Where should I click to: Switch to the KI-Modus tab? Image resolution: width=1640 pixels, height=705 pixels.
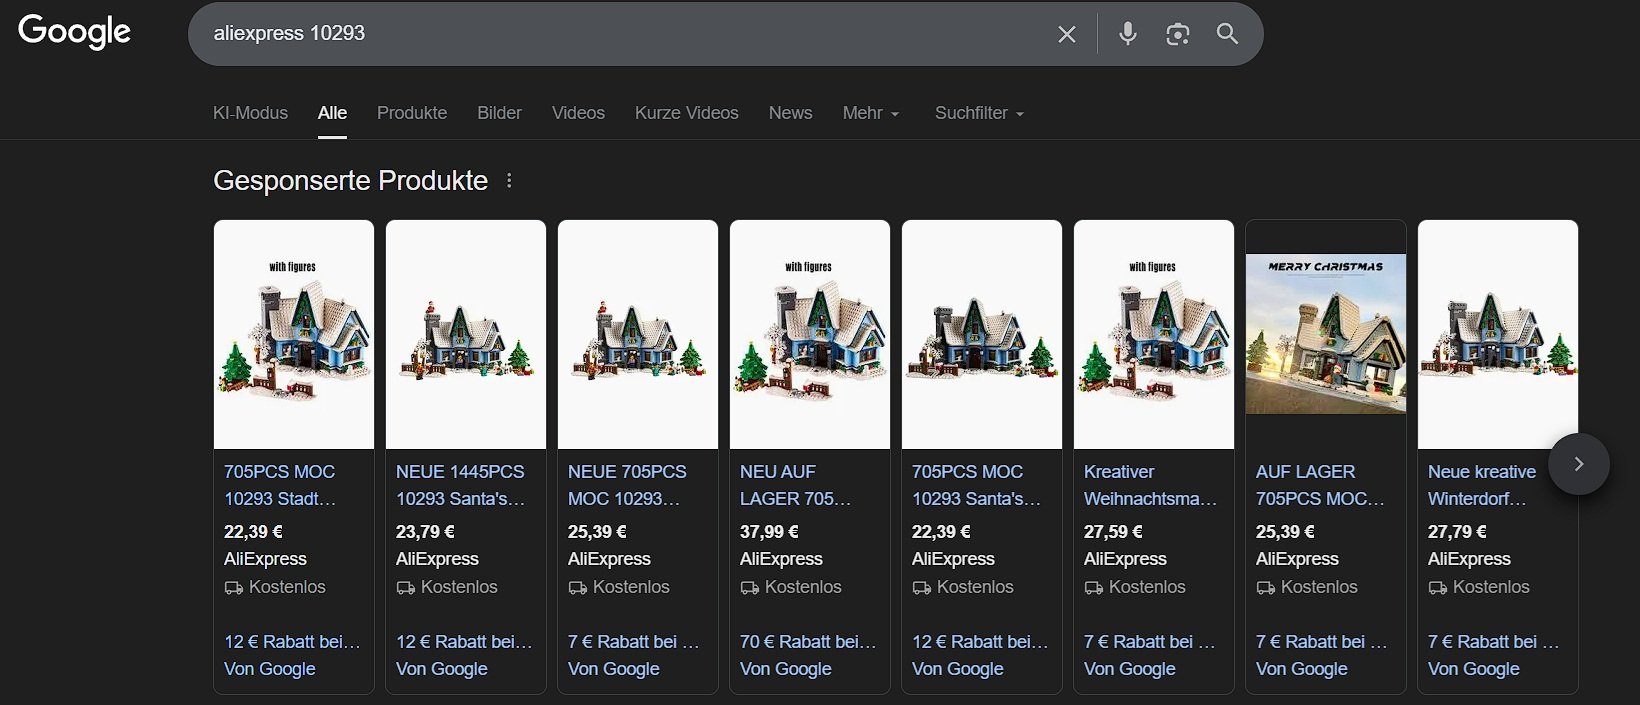click(250, 113)
